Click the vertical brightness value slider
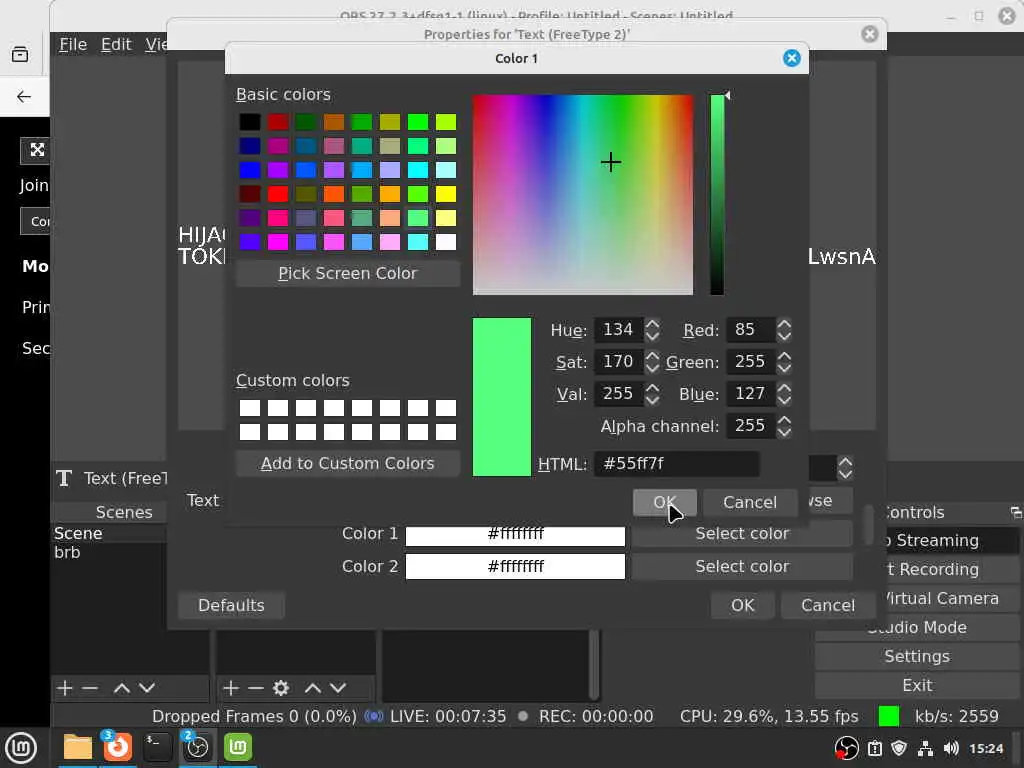Viewport: 1024px width, 768px height. (717, 195)
